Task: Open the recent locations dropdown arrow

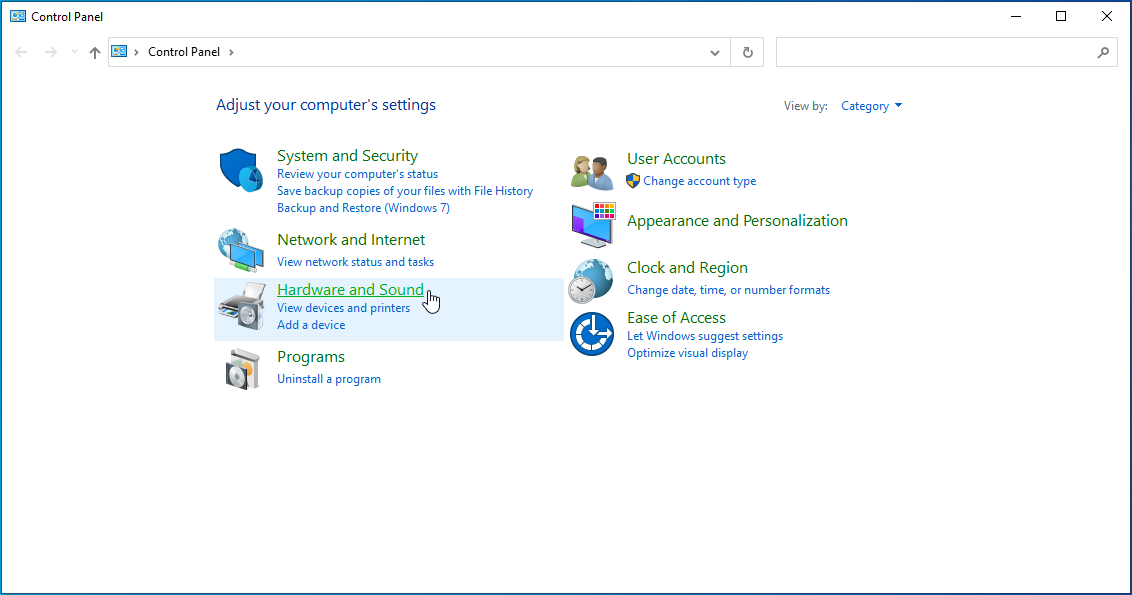Action: (x=74, y=52)
